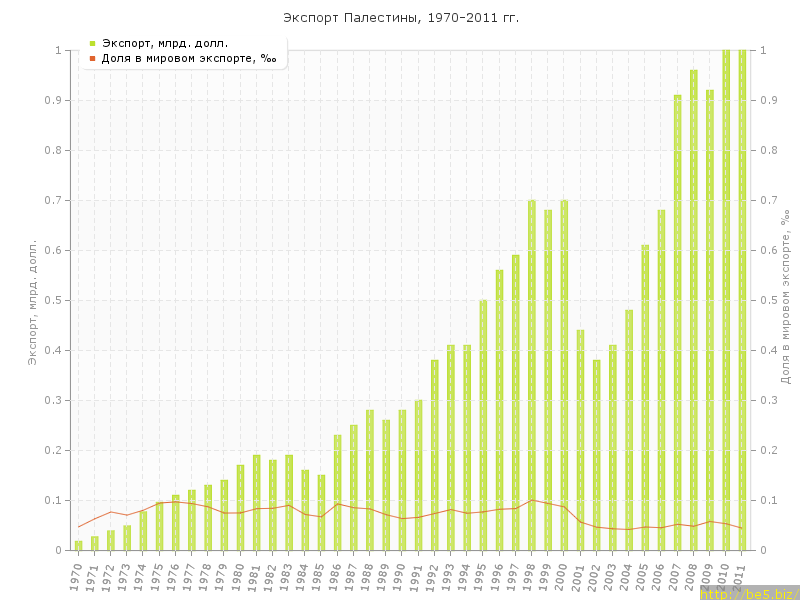Click the 2011 year label on x-axis
The width and height of the screenshot is (800, 600).
(740, 575)
